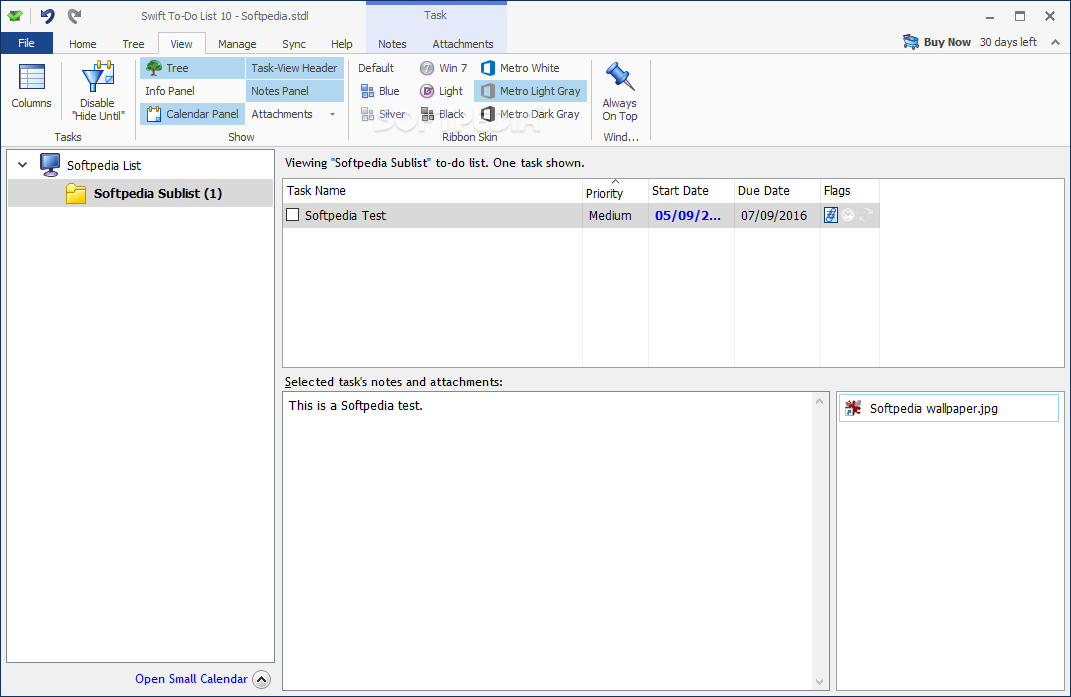This screenshot has height=697, width=1071.
Task: Sort by the Due Date column header
Action: tap(777, 191)
